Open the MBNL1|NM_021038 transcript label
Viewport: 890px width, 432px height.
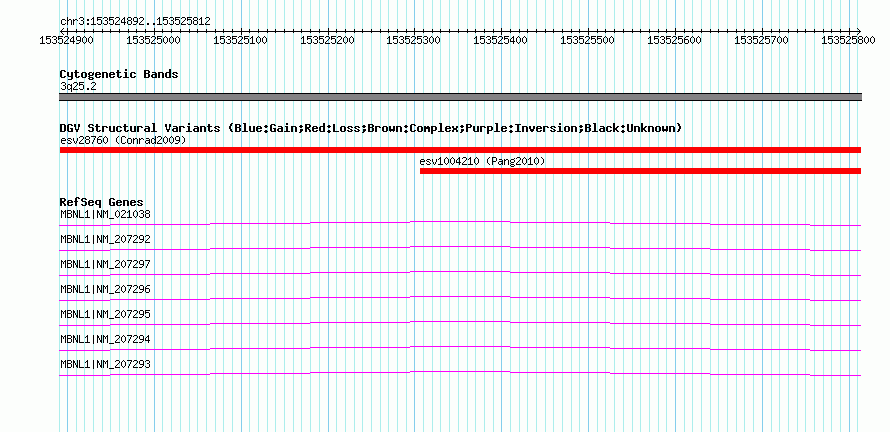tap(106, 215)
